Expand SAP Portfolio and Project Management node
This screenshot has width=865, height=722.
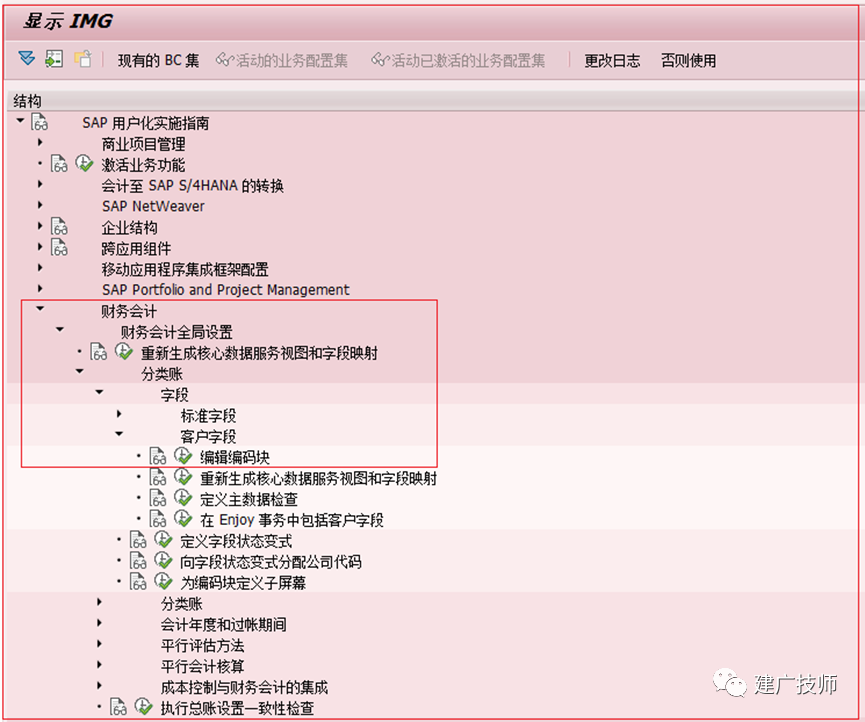(x=40, y=288)
